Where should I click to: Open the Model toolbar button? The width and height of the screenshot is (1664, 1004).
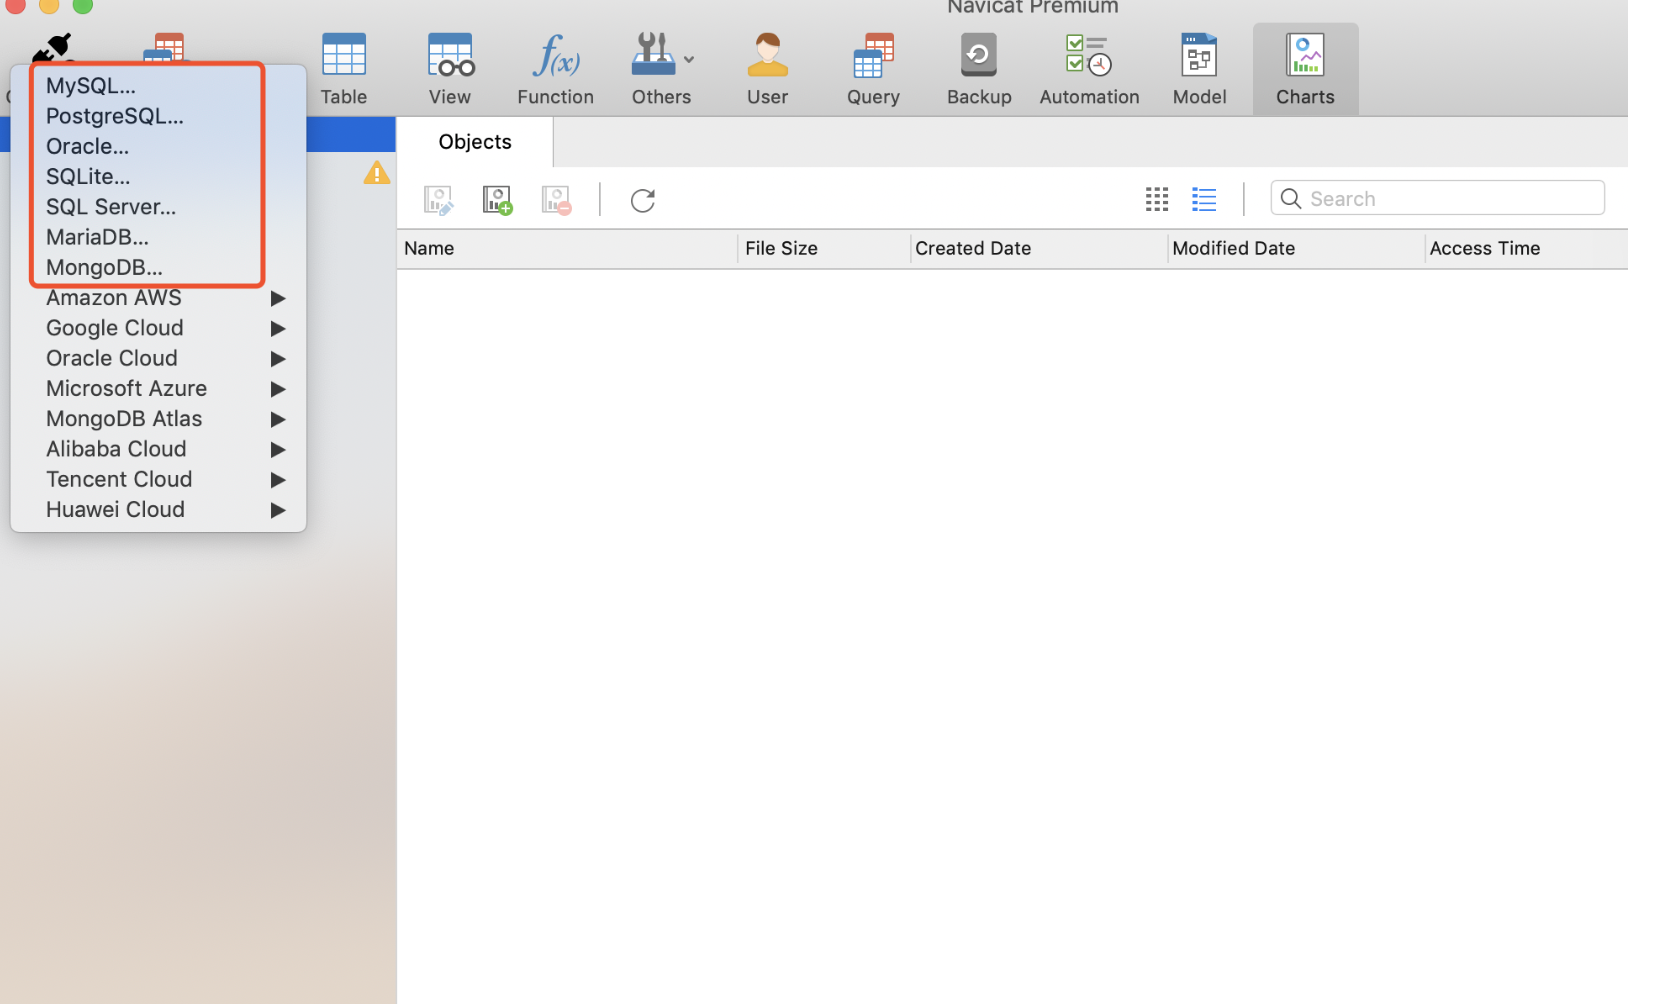tap(1199, 69)
